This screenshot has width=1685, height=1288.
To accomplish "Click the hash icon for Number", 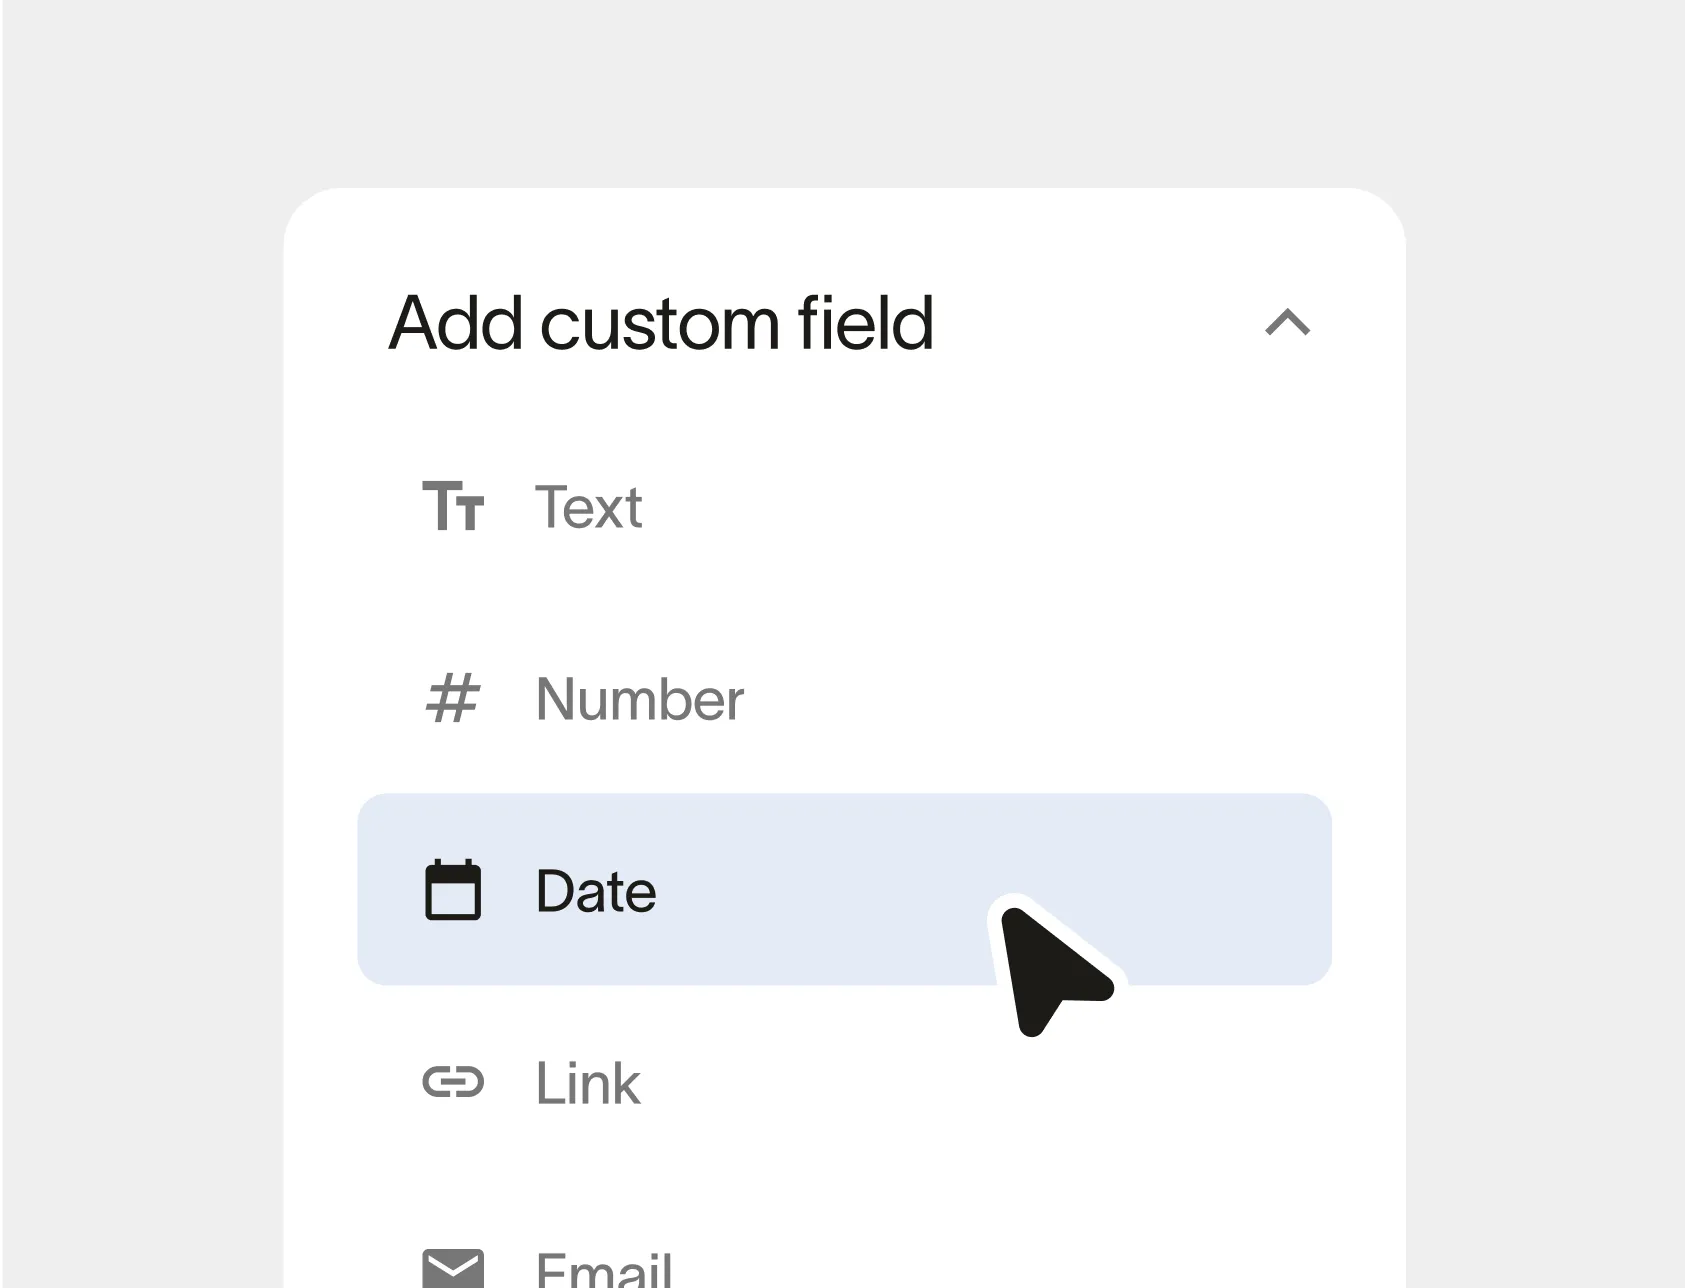I will point(453,698).
